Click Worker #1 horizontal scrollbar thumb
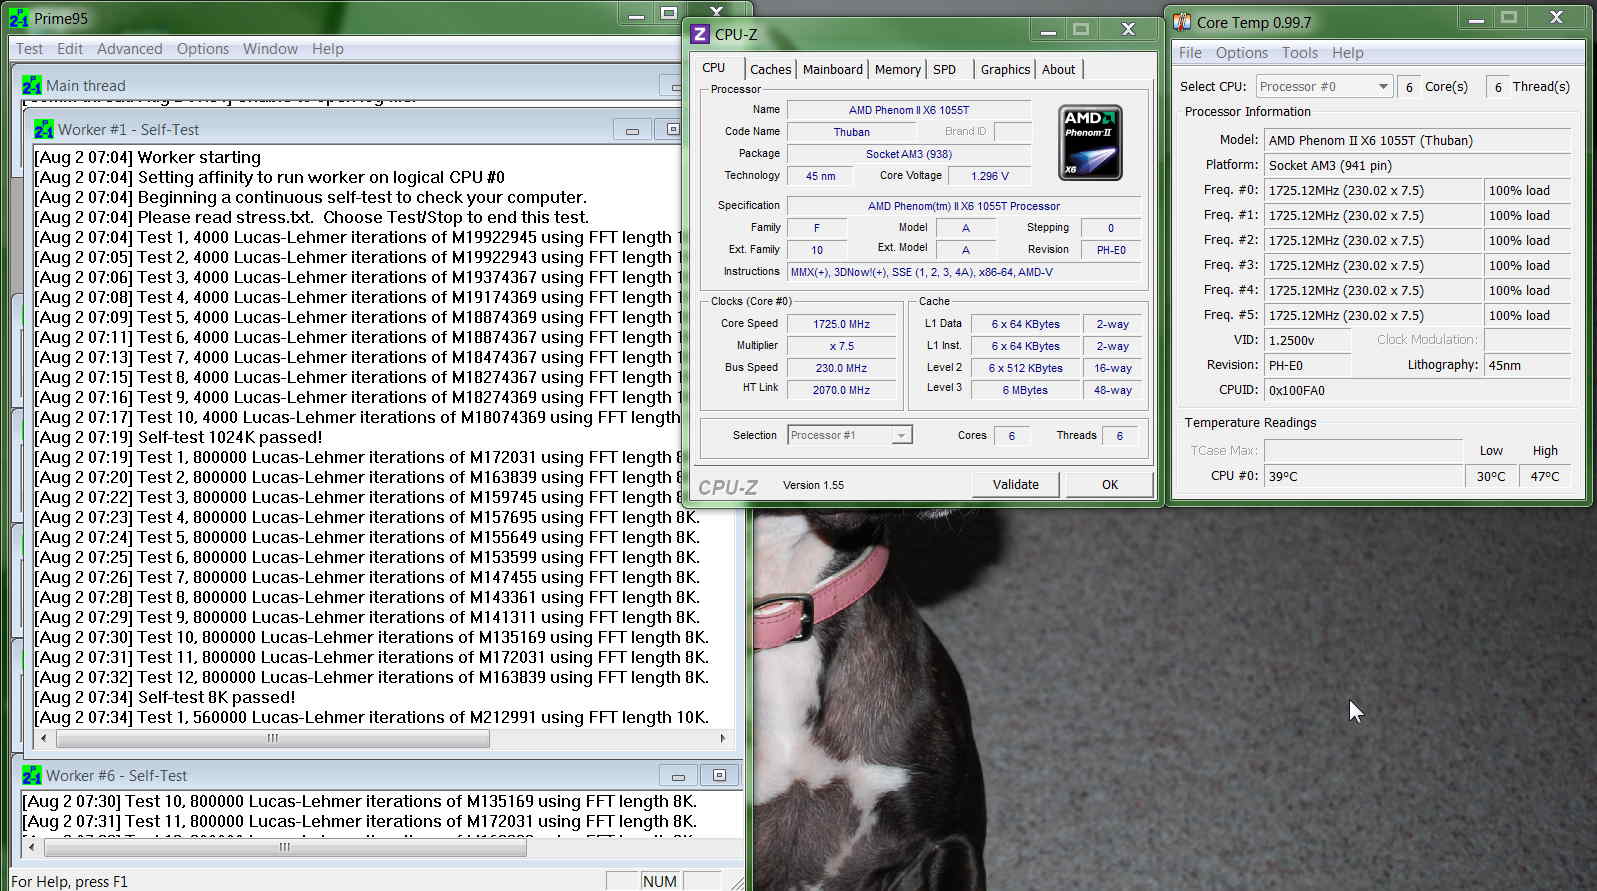The image size is (1597, 891). [x=272, y=738]
